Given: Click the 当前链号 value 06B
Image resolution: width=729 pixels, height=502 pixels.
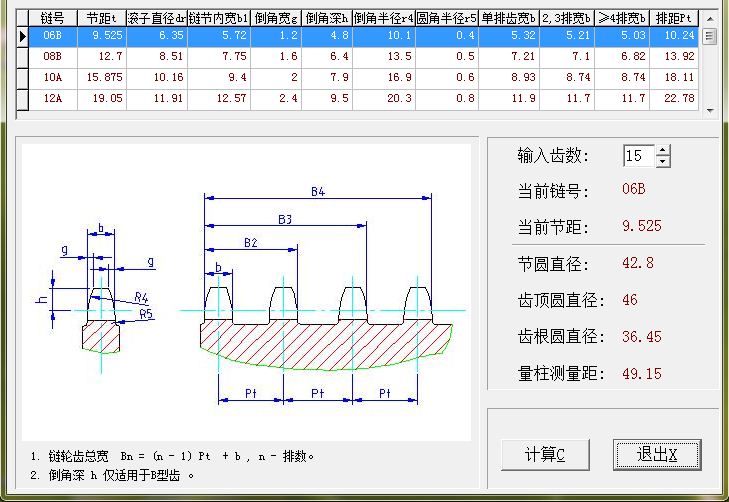Looking at the screenshot, I should point(634,189).
